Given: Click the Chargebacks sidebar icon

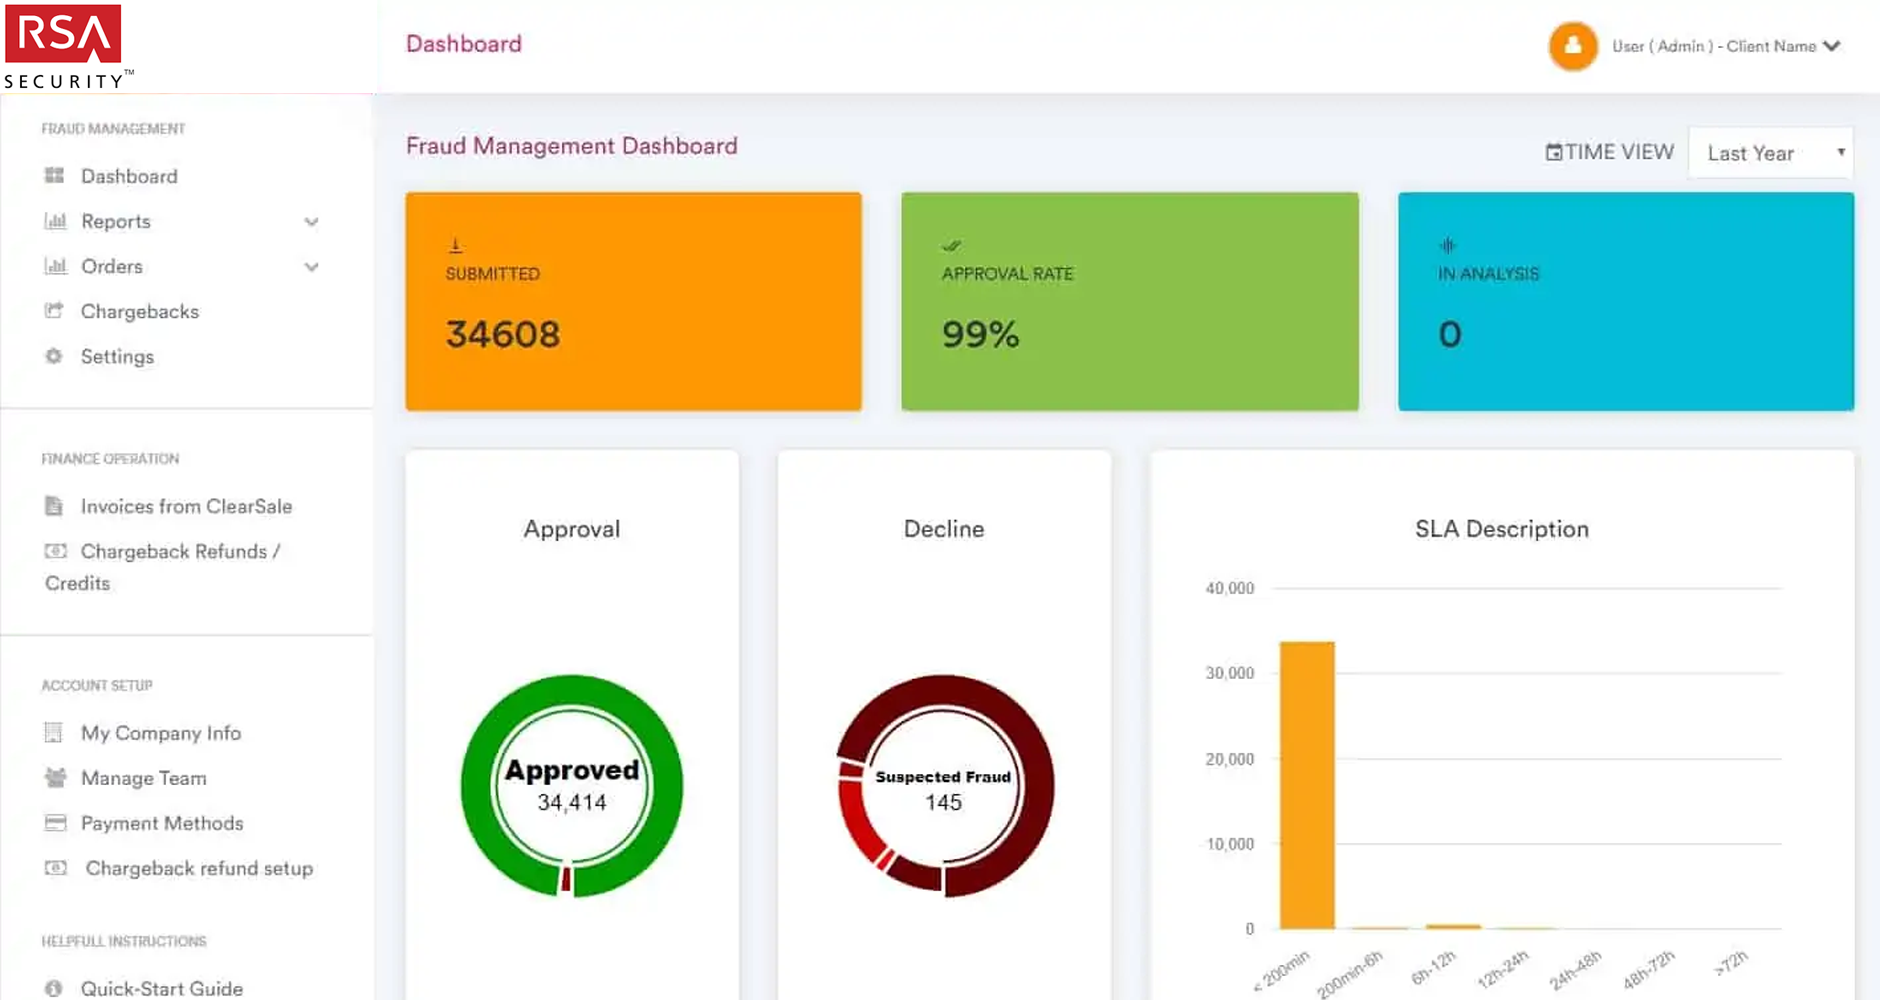Looking at the screenshot, I should tap(54, 311).
